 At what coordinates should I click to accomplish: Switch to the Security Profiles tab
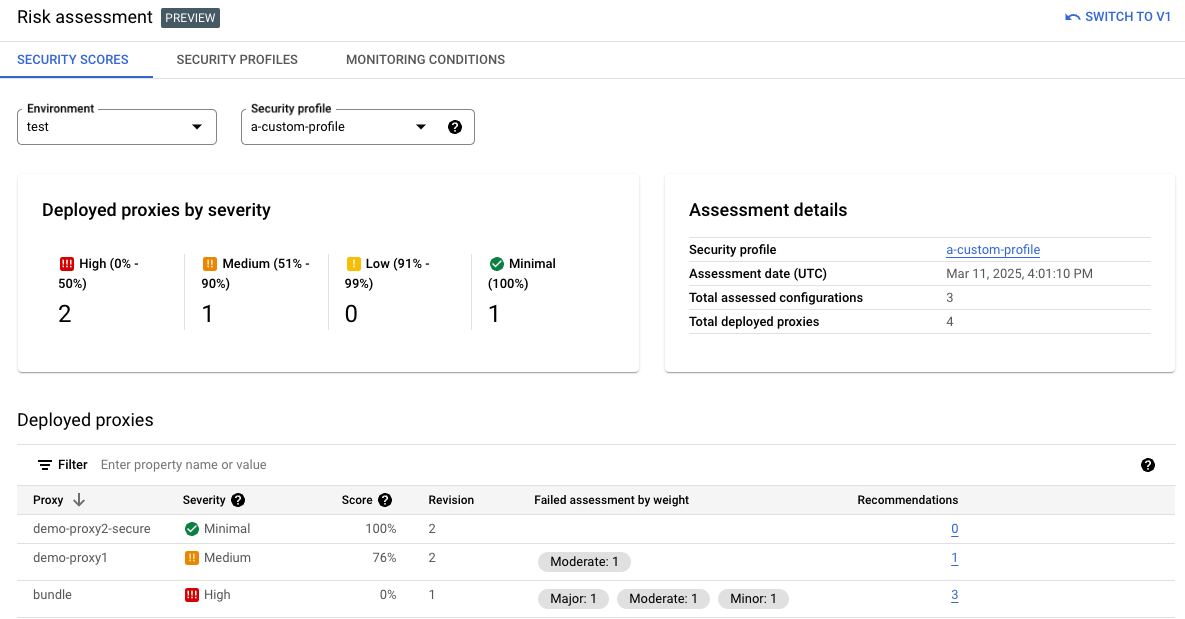[236, 60]
